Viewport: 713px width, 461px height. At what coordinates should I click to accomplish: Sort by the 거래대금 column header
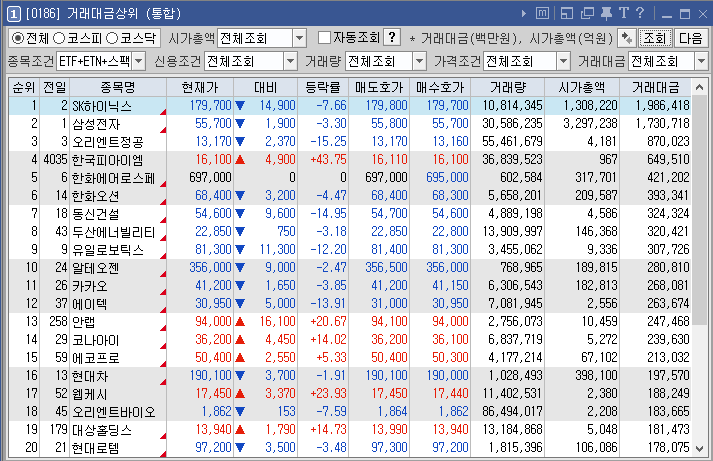click(656, 87)
